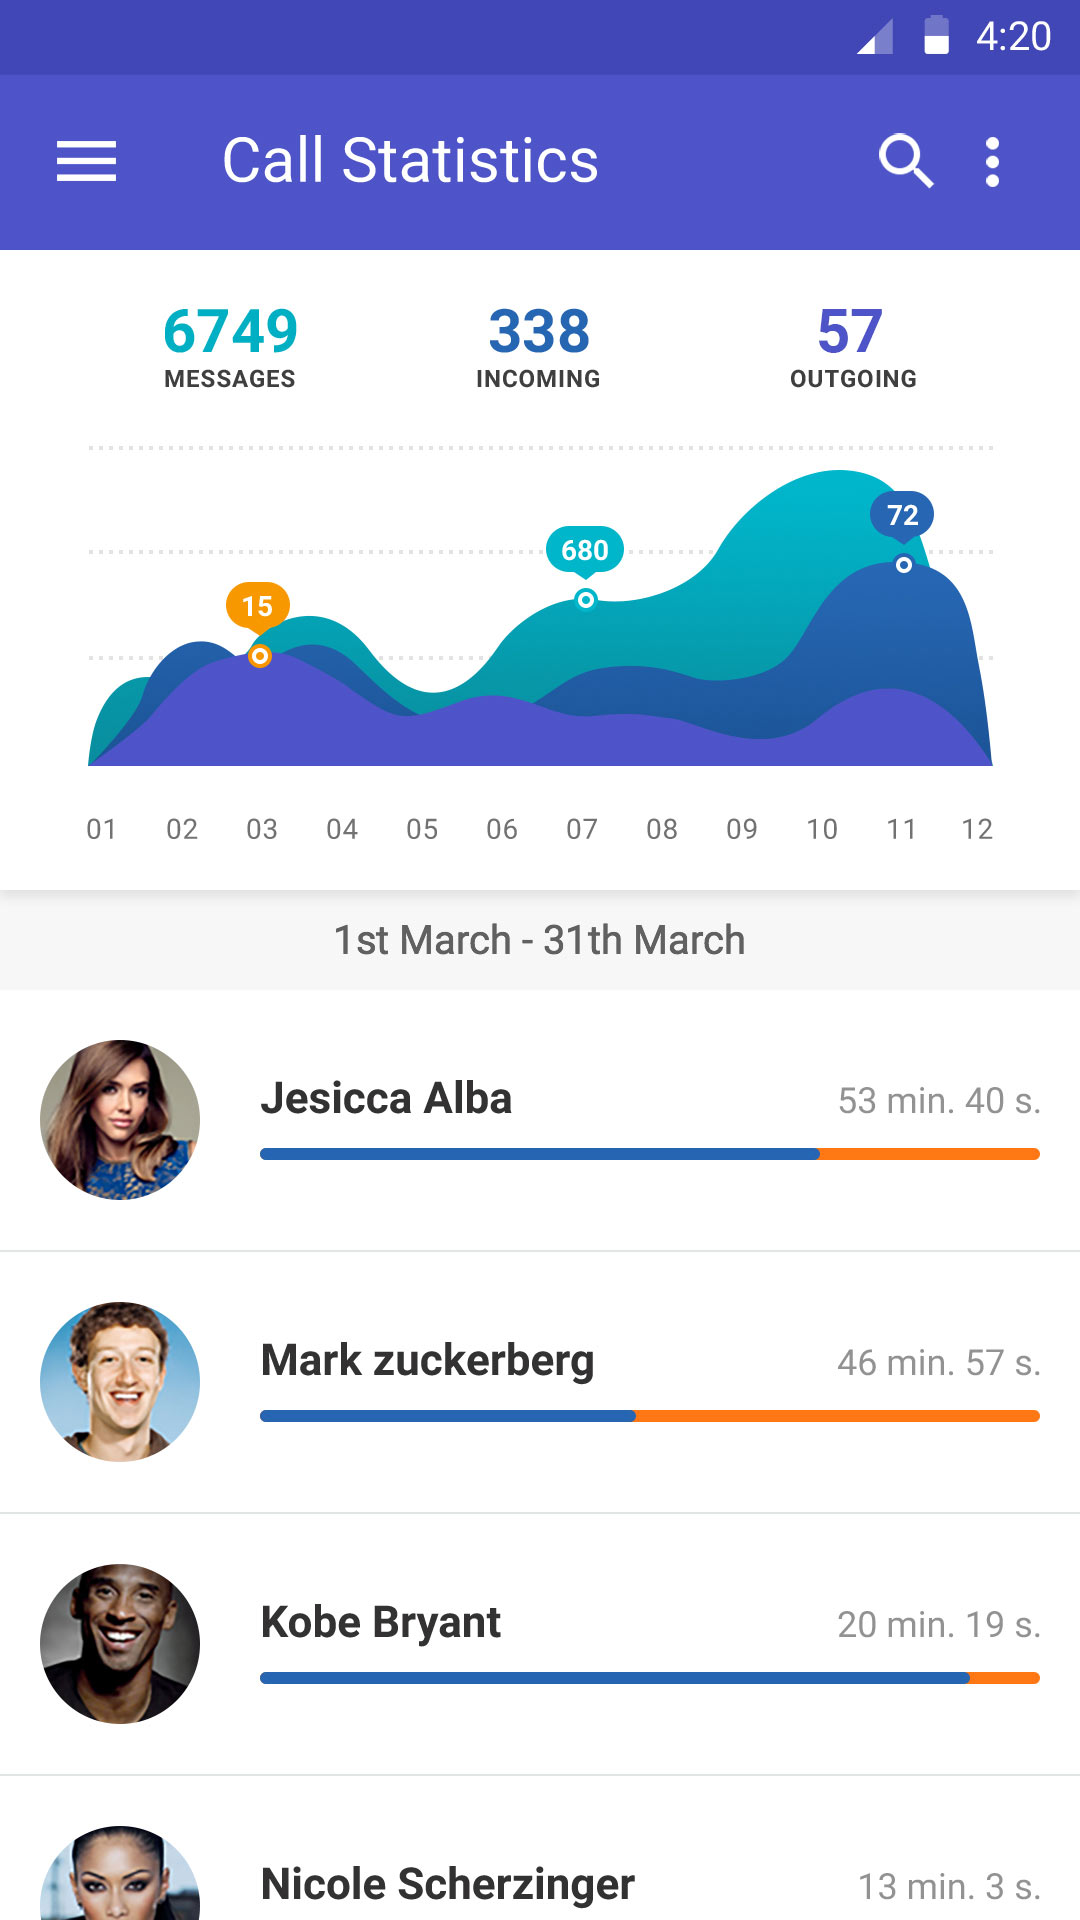Click Mark zuckerberg's call duration bar
This screenshot has width=1080, height=1920.
coord(650,1416)
